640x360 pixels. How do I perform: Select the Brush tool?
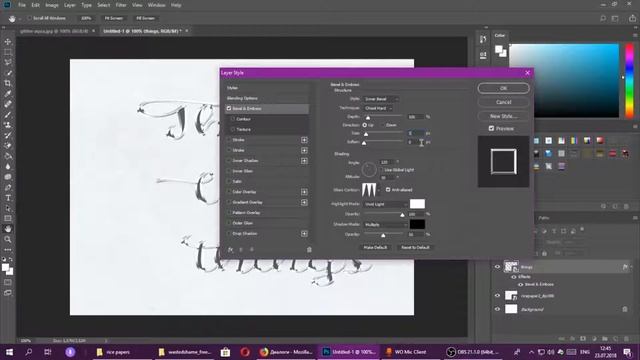[8, 115]
